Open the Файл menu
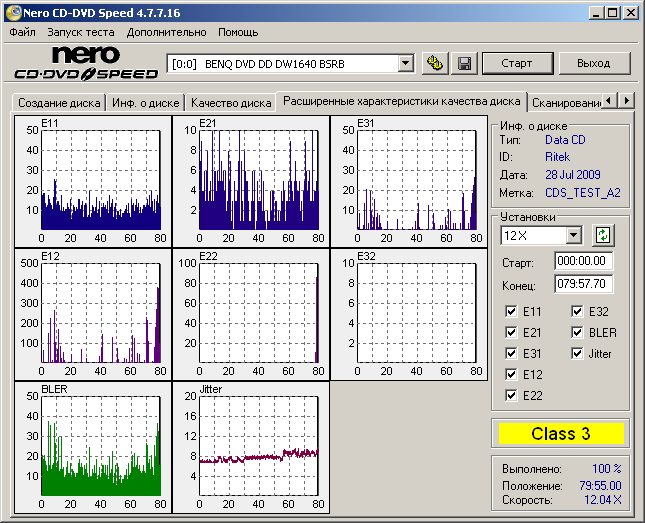Screen dimensions: 645x523 [22, 32]
